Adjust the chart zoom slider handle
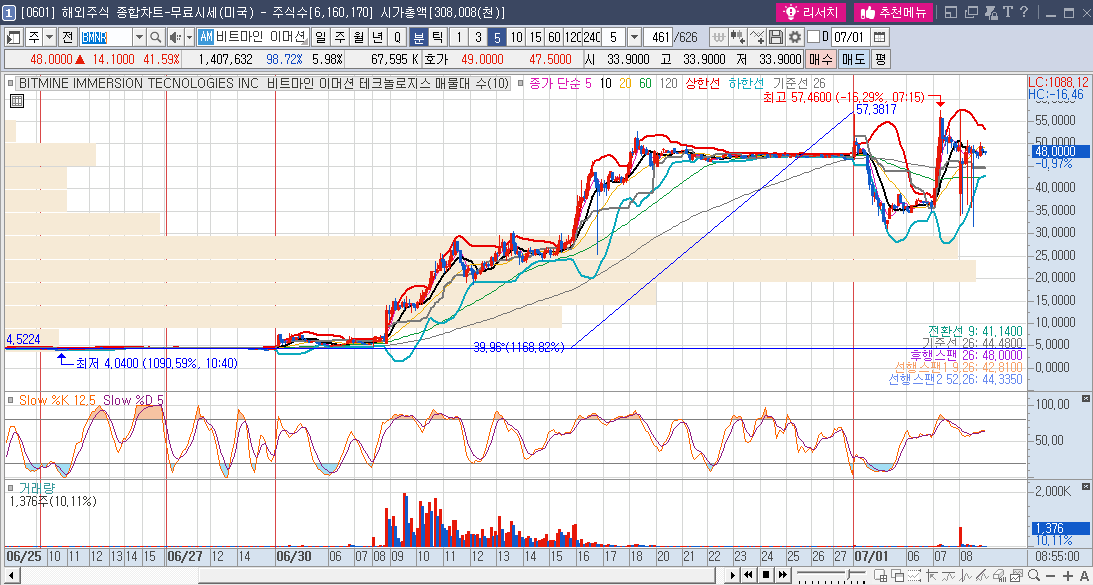The height and width of the screenshot is (585, 1093). (848, 574)
